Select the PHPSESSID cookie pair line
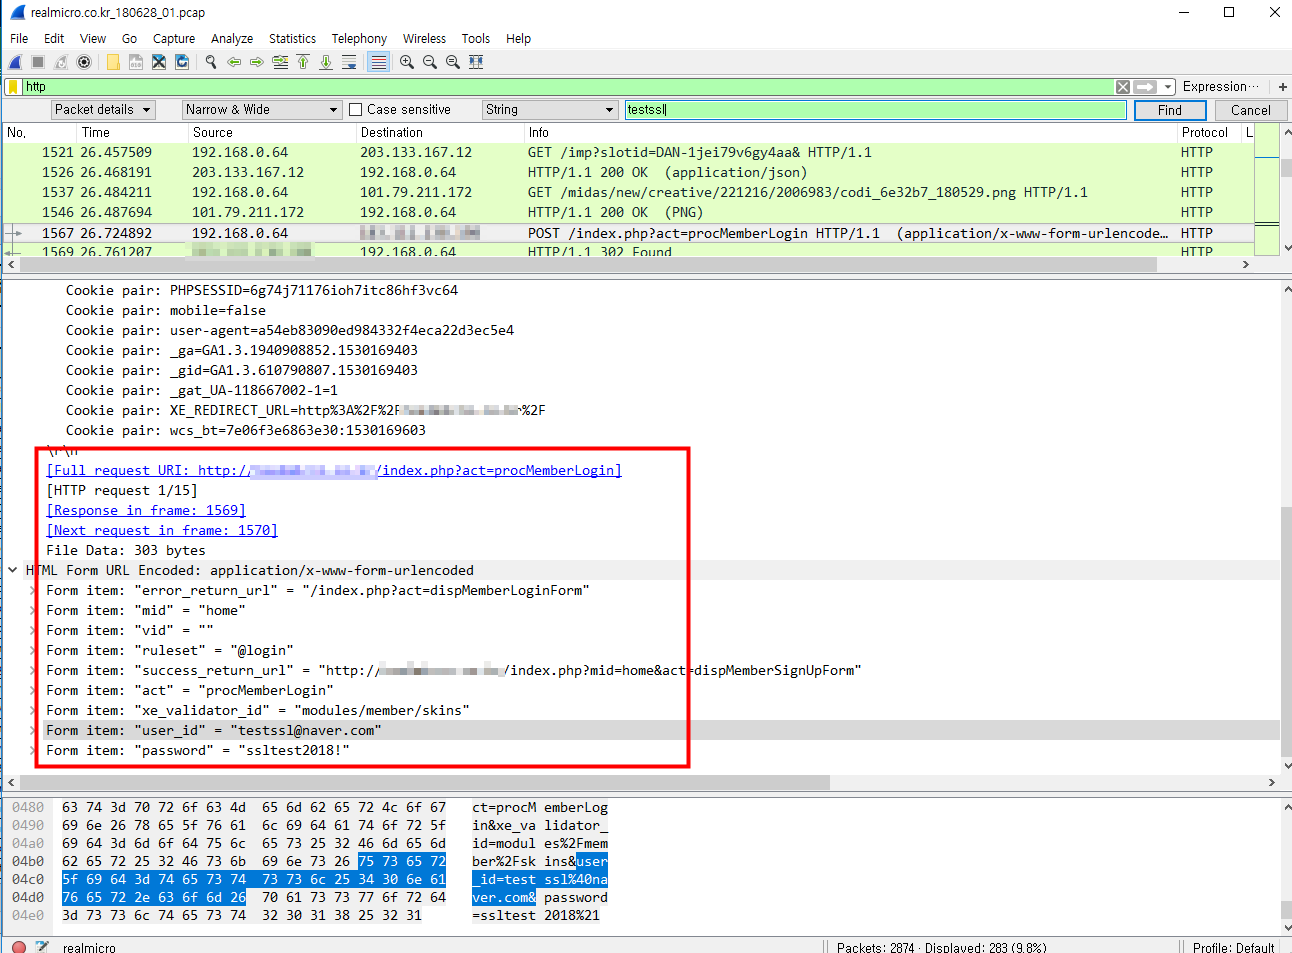 click(261, 290)
